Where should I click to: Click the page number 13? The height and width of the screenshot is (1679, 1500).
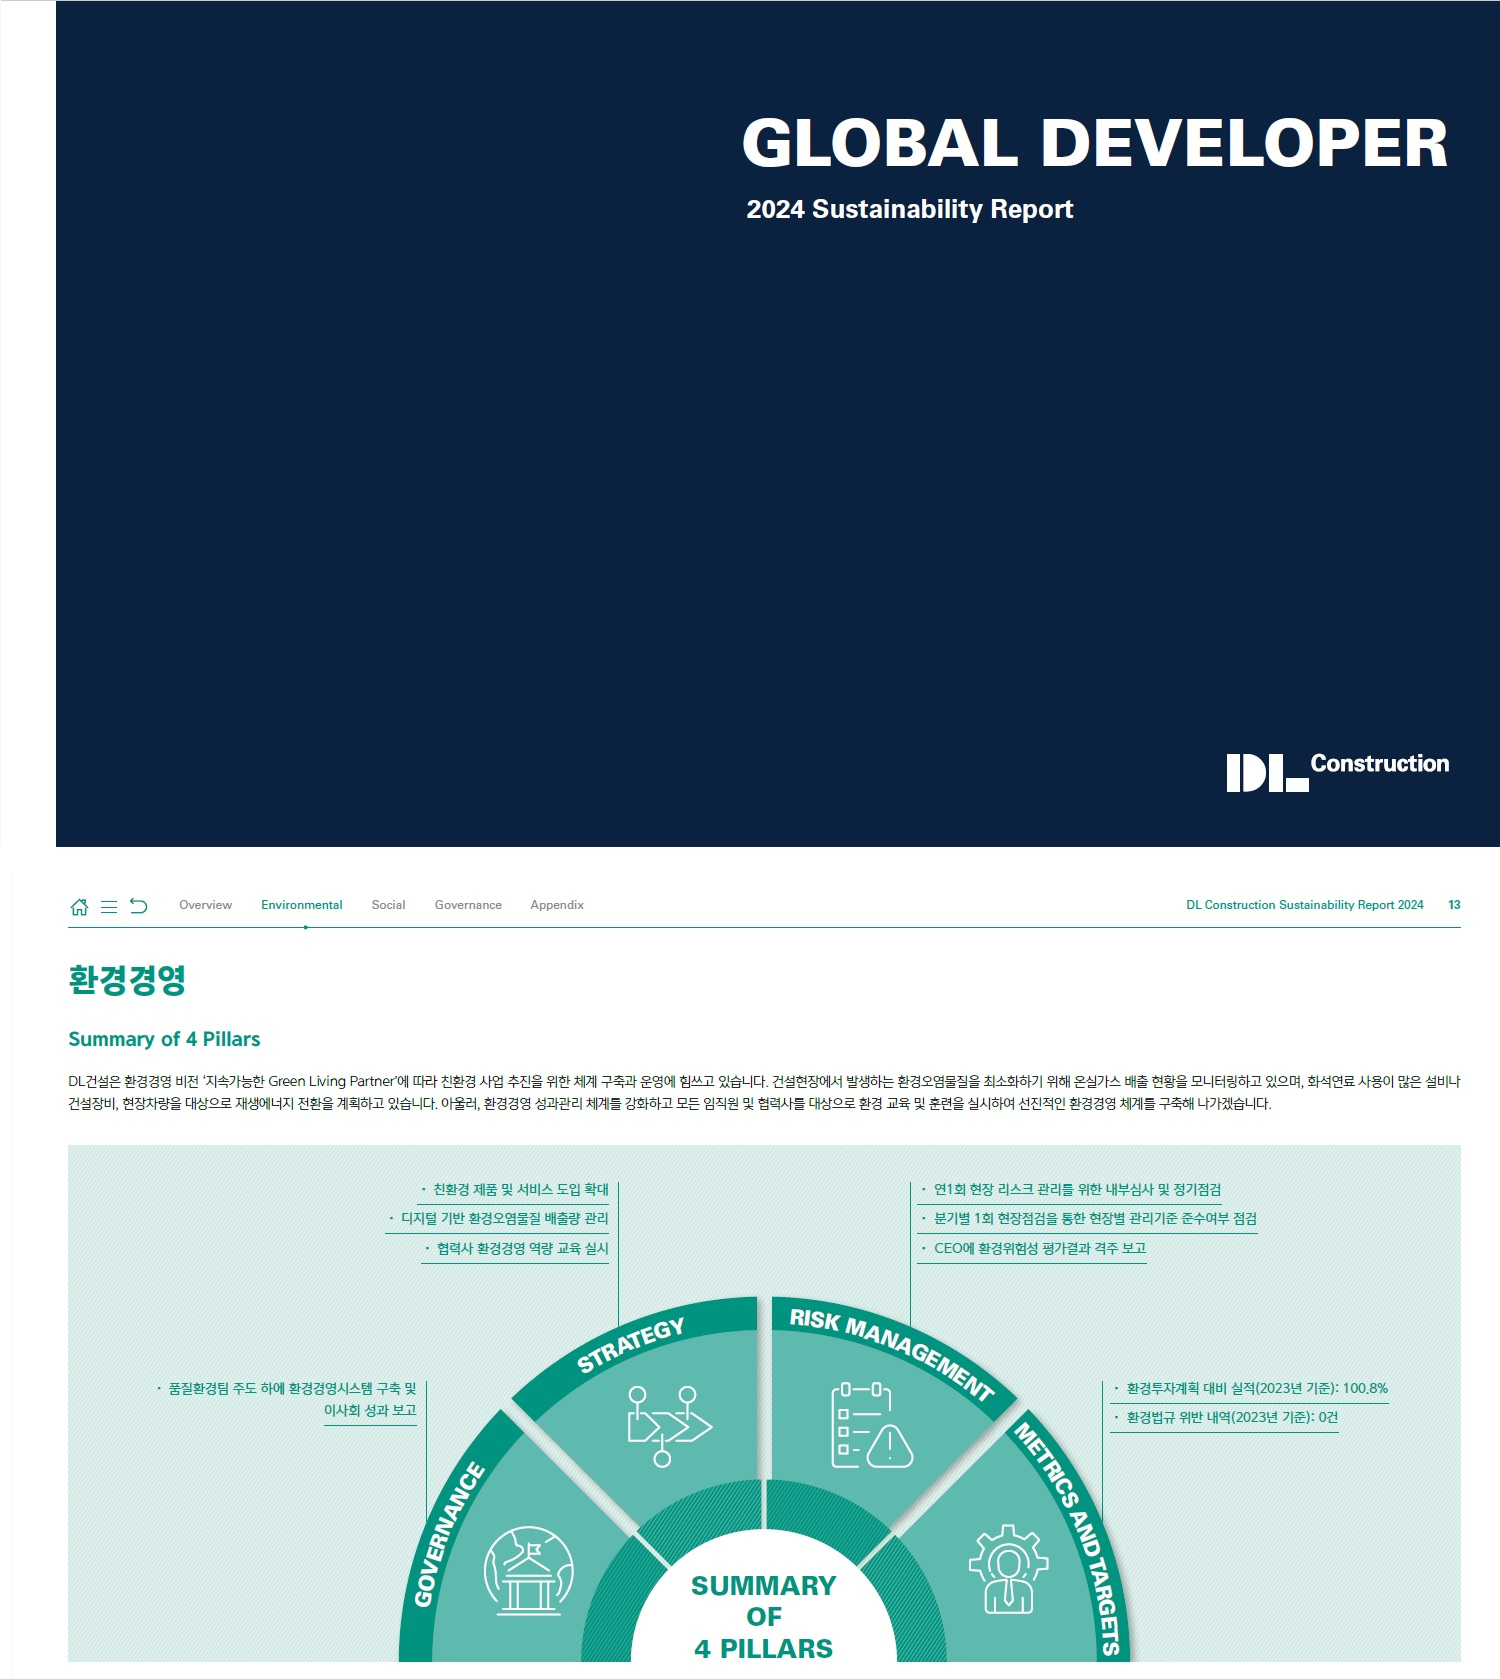click(x=1454, y=905)
